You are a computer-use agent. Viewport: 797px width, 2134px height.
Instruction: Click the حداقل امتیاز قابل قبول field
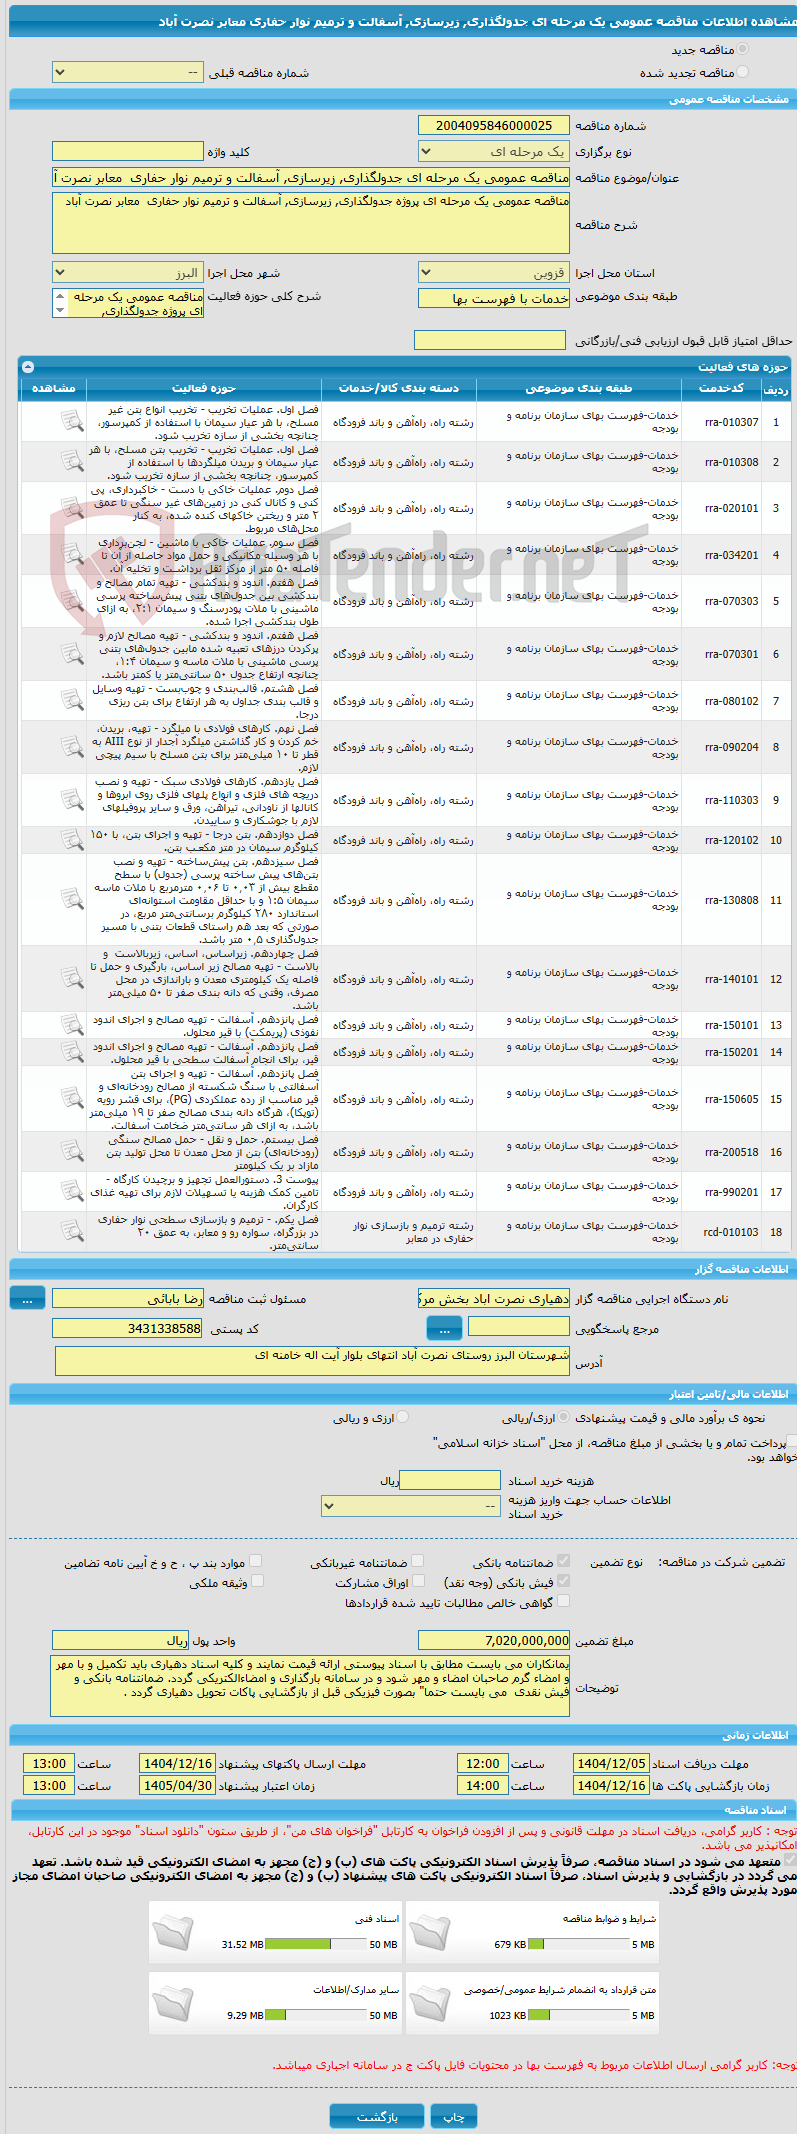coord(490,340)
